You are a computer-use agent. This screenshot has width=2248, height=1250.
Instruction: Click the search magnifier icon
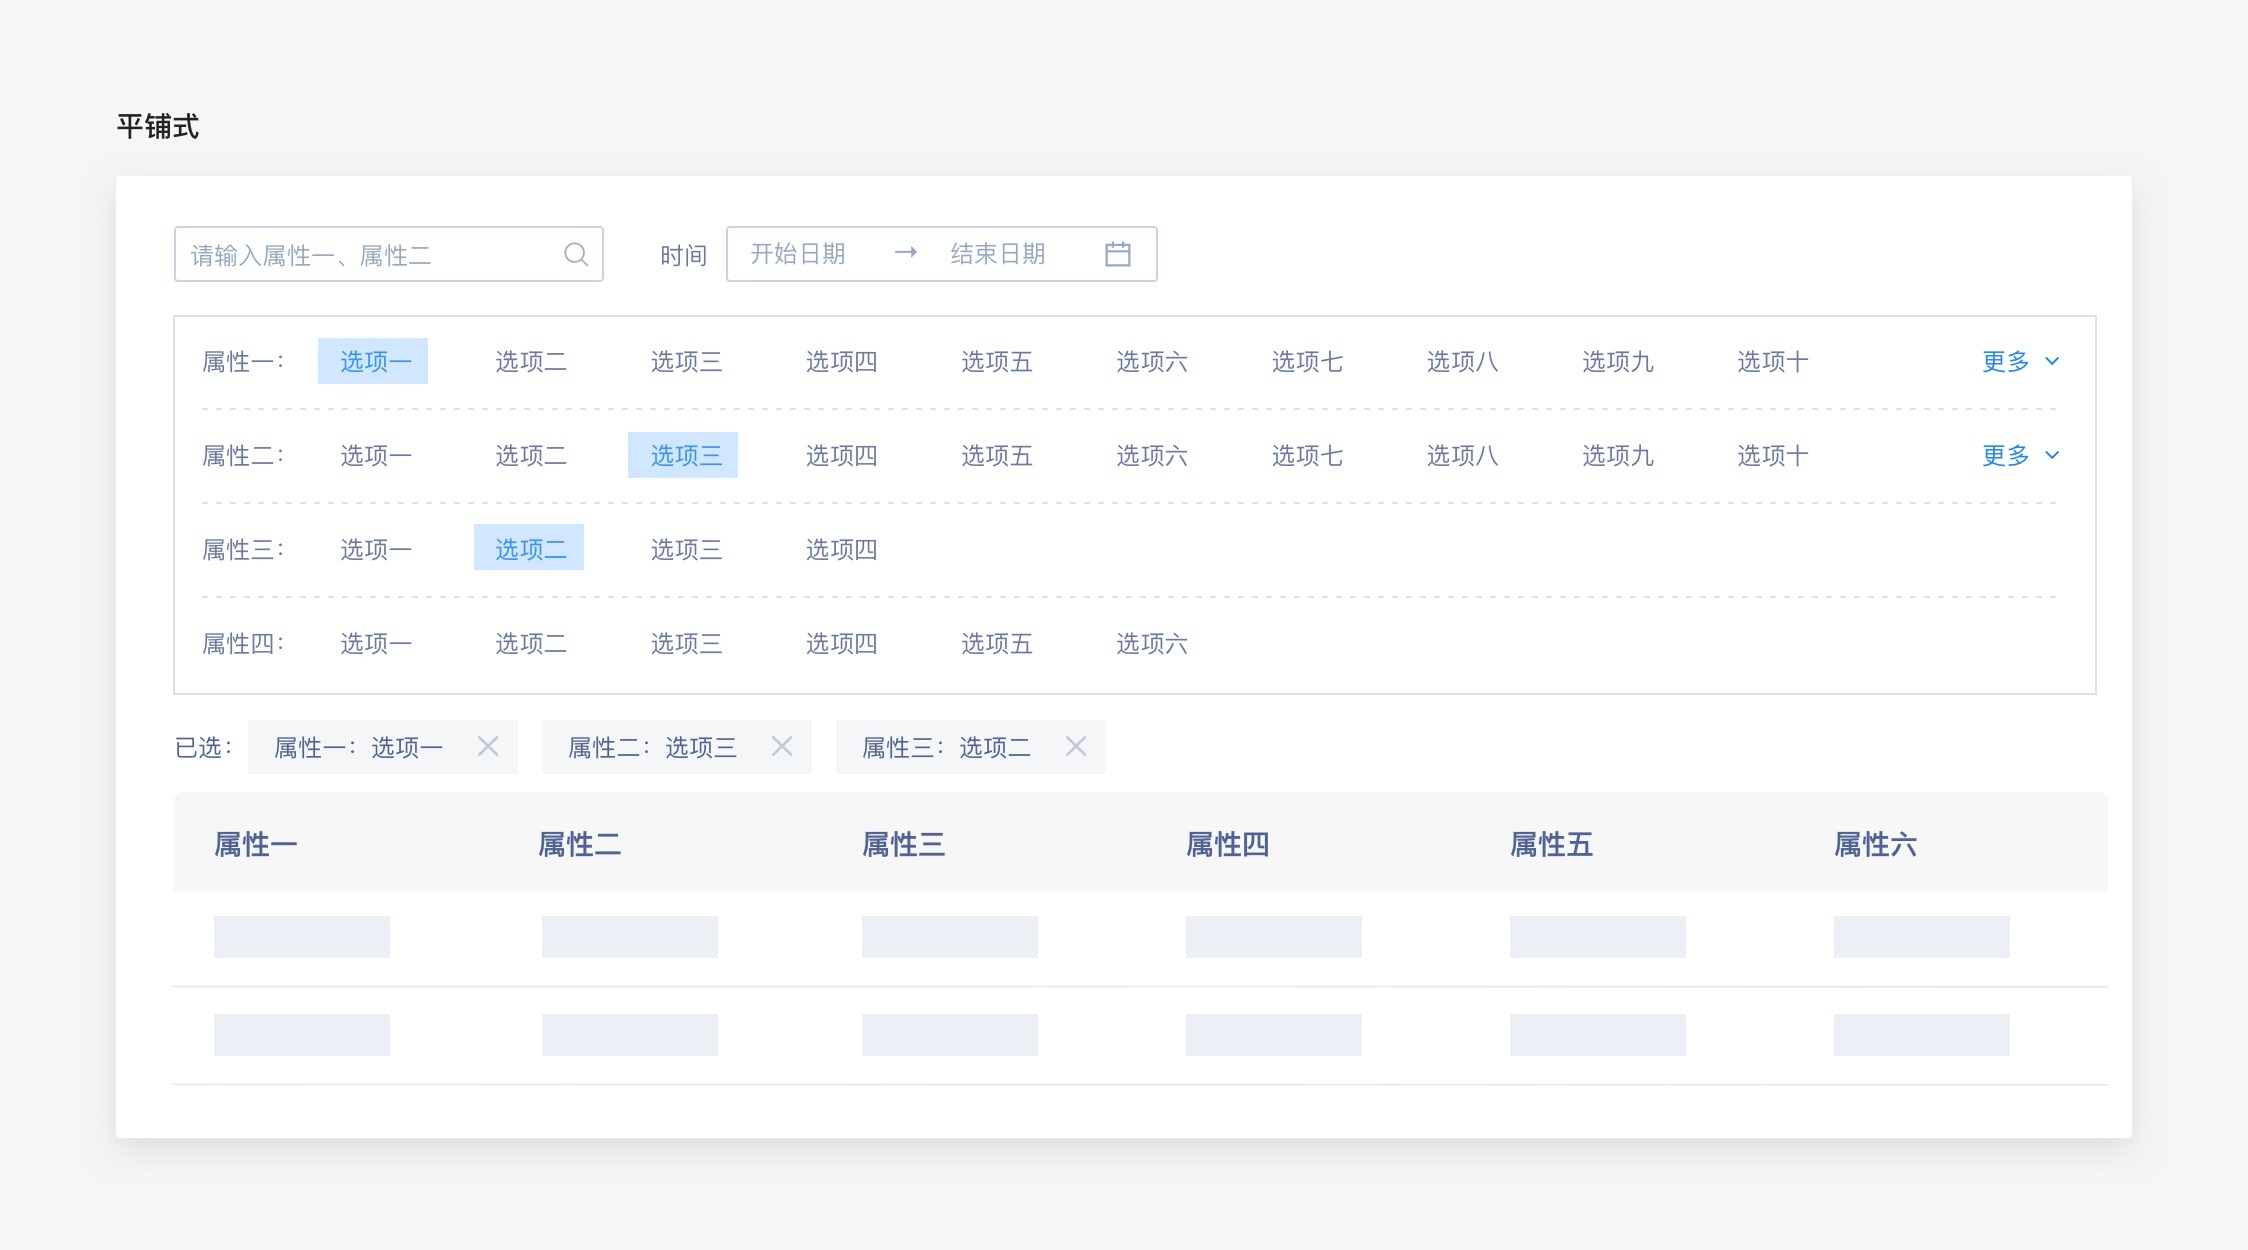click(x=576, y=254)
